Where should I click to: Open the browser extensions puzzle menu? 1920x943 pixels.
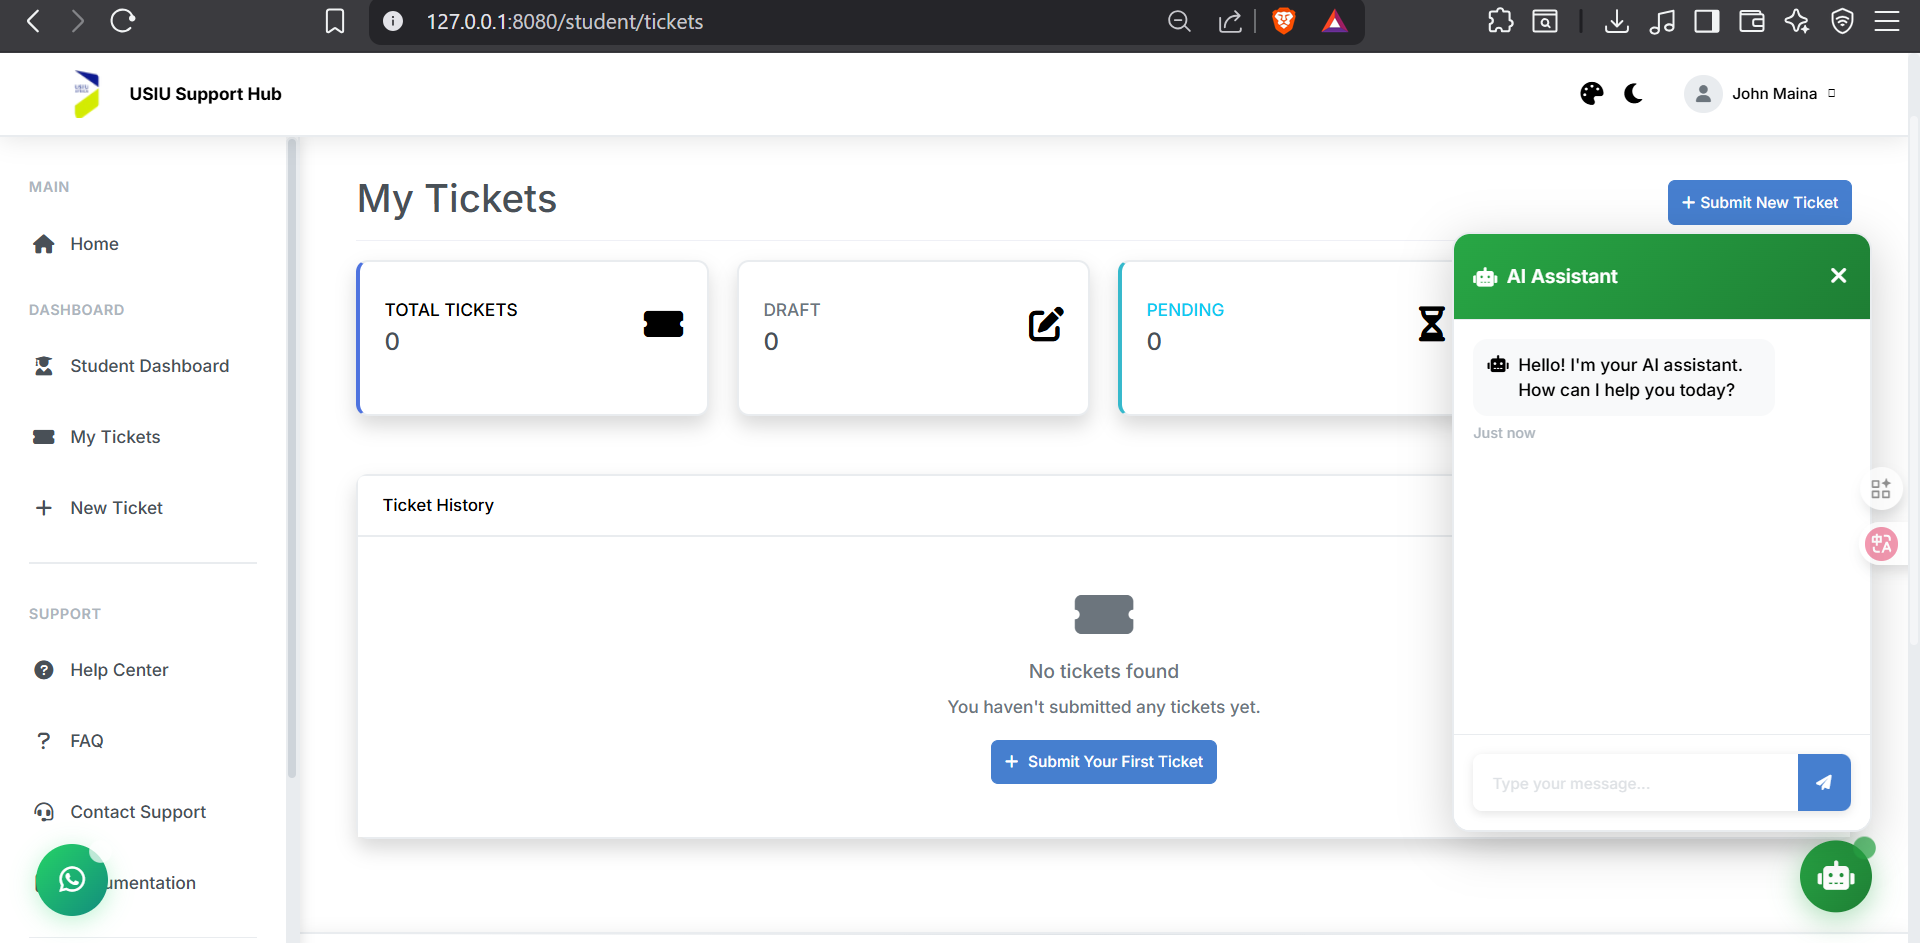click(x=1500, y=21)
